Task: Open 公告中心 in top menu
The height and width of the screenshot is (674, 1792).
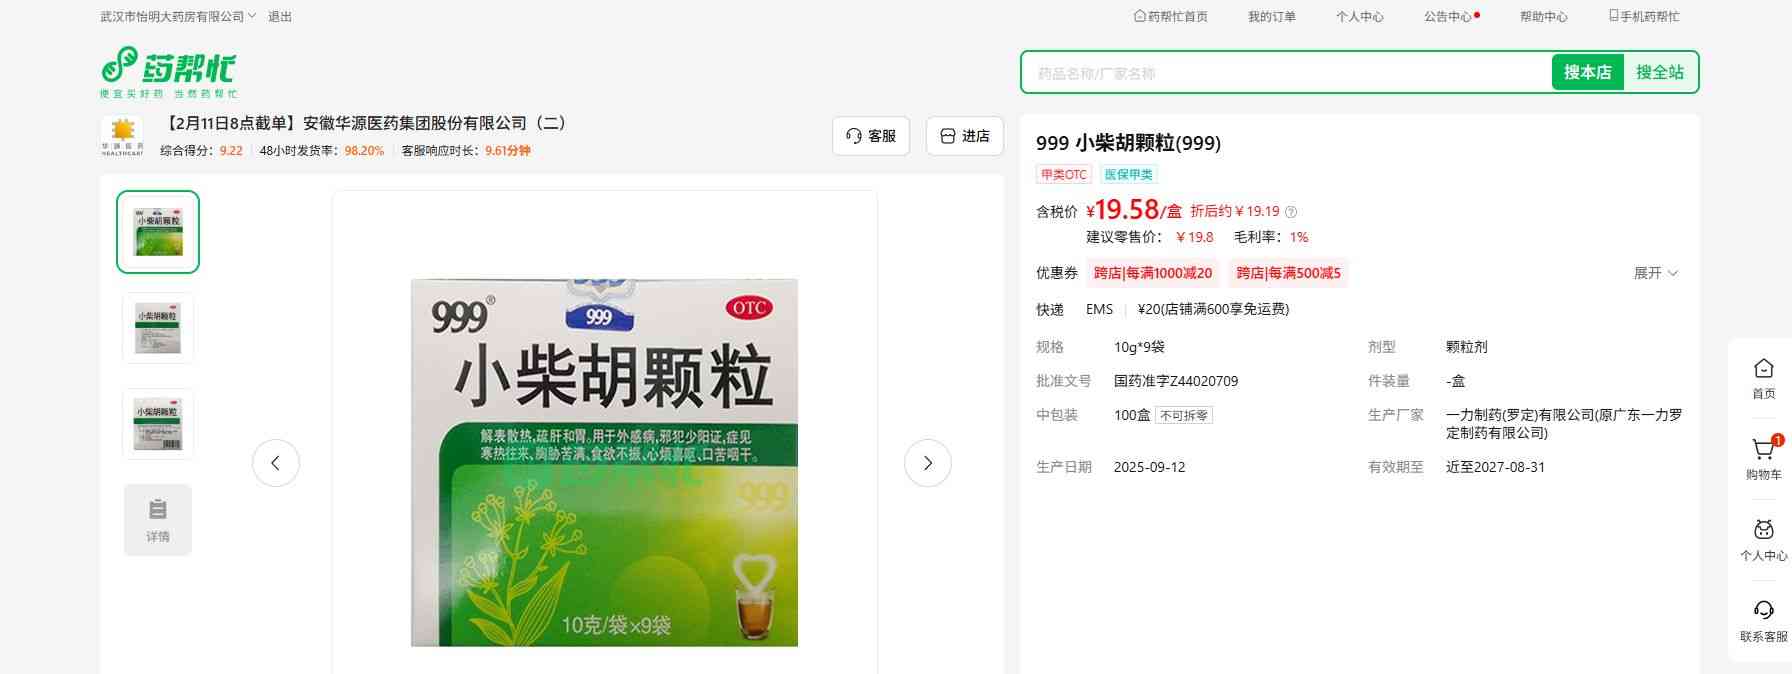Action: (x=1449, y=17)
